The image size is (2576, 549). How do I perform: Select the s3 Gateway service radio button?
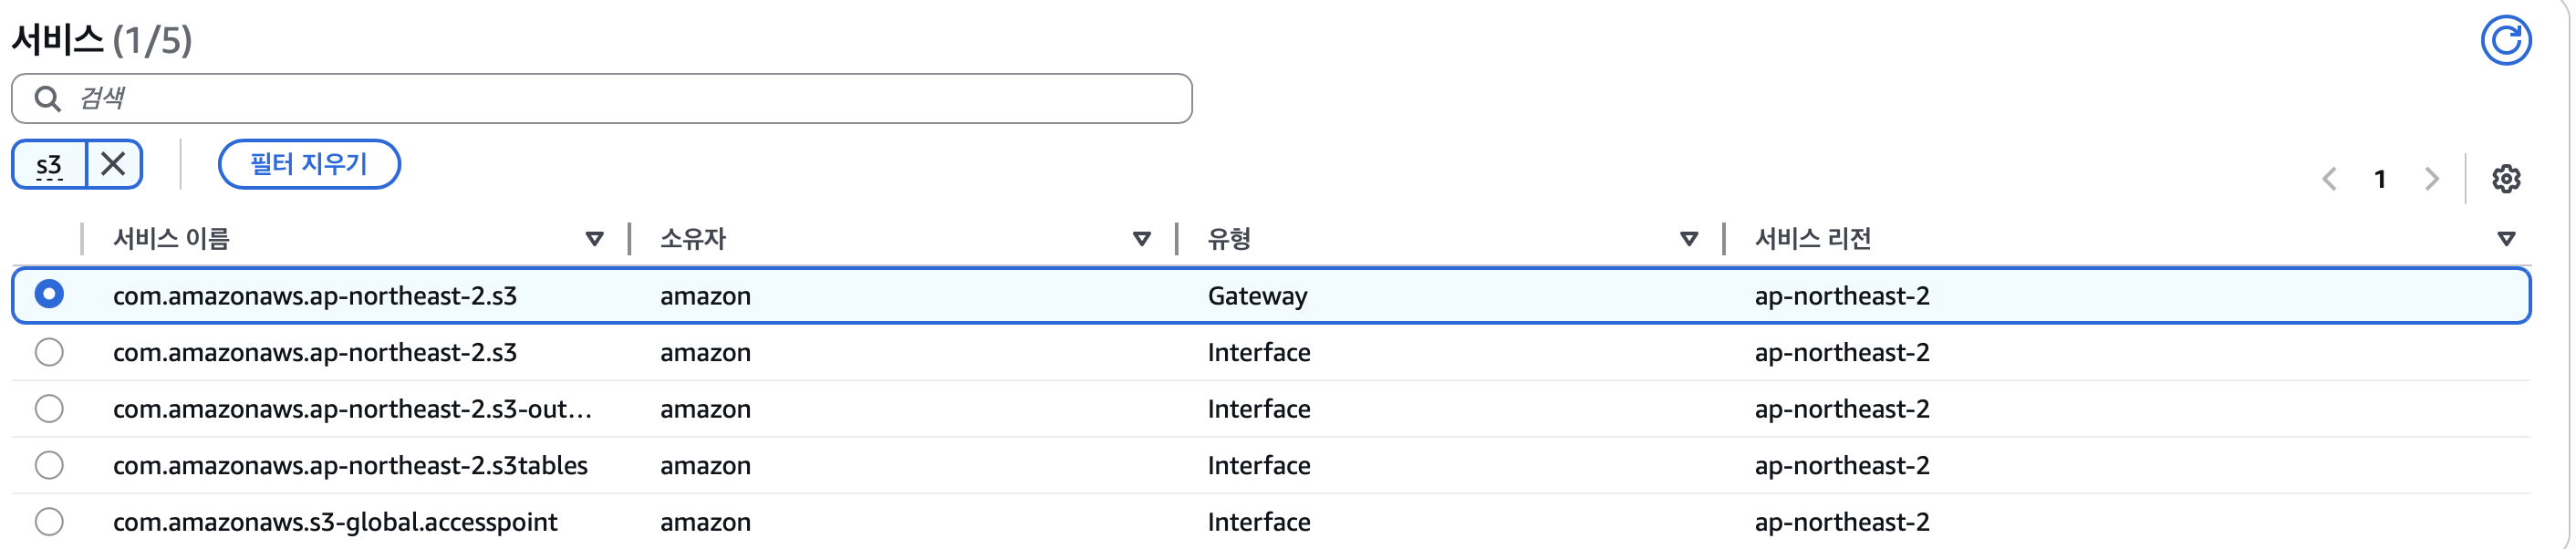pyautogui.click(x=49, y=295)
